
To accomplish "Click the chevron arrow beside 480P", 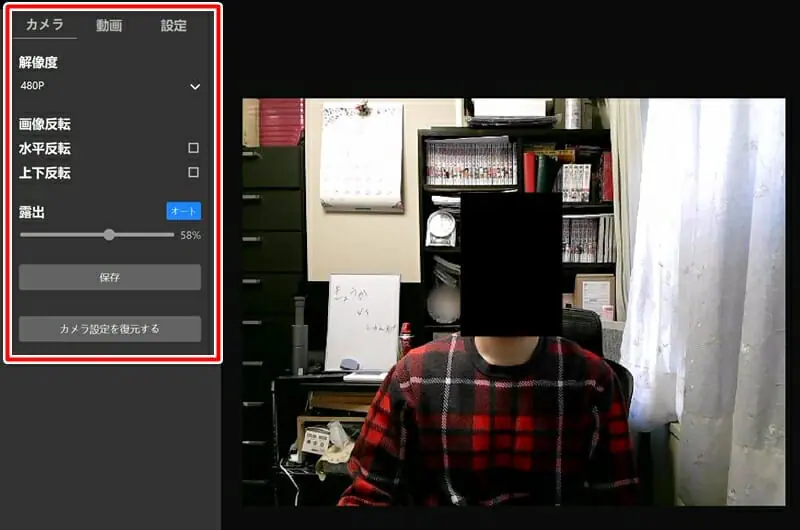I will click(195, 87).
